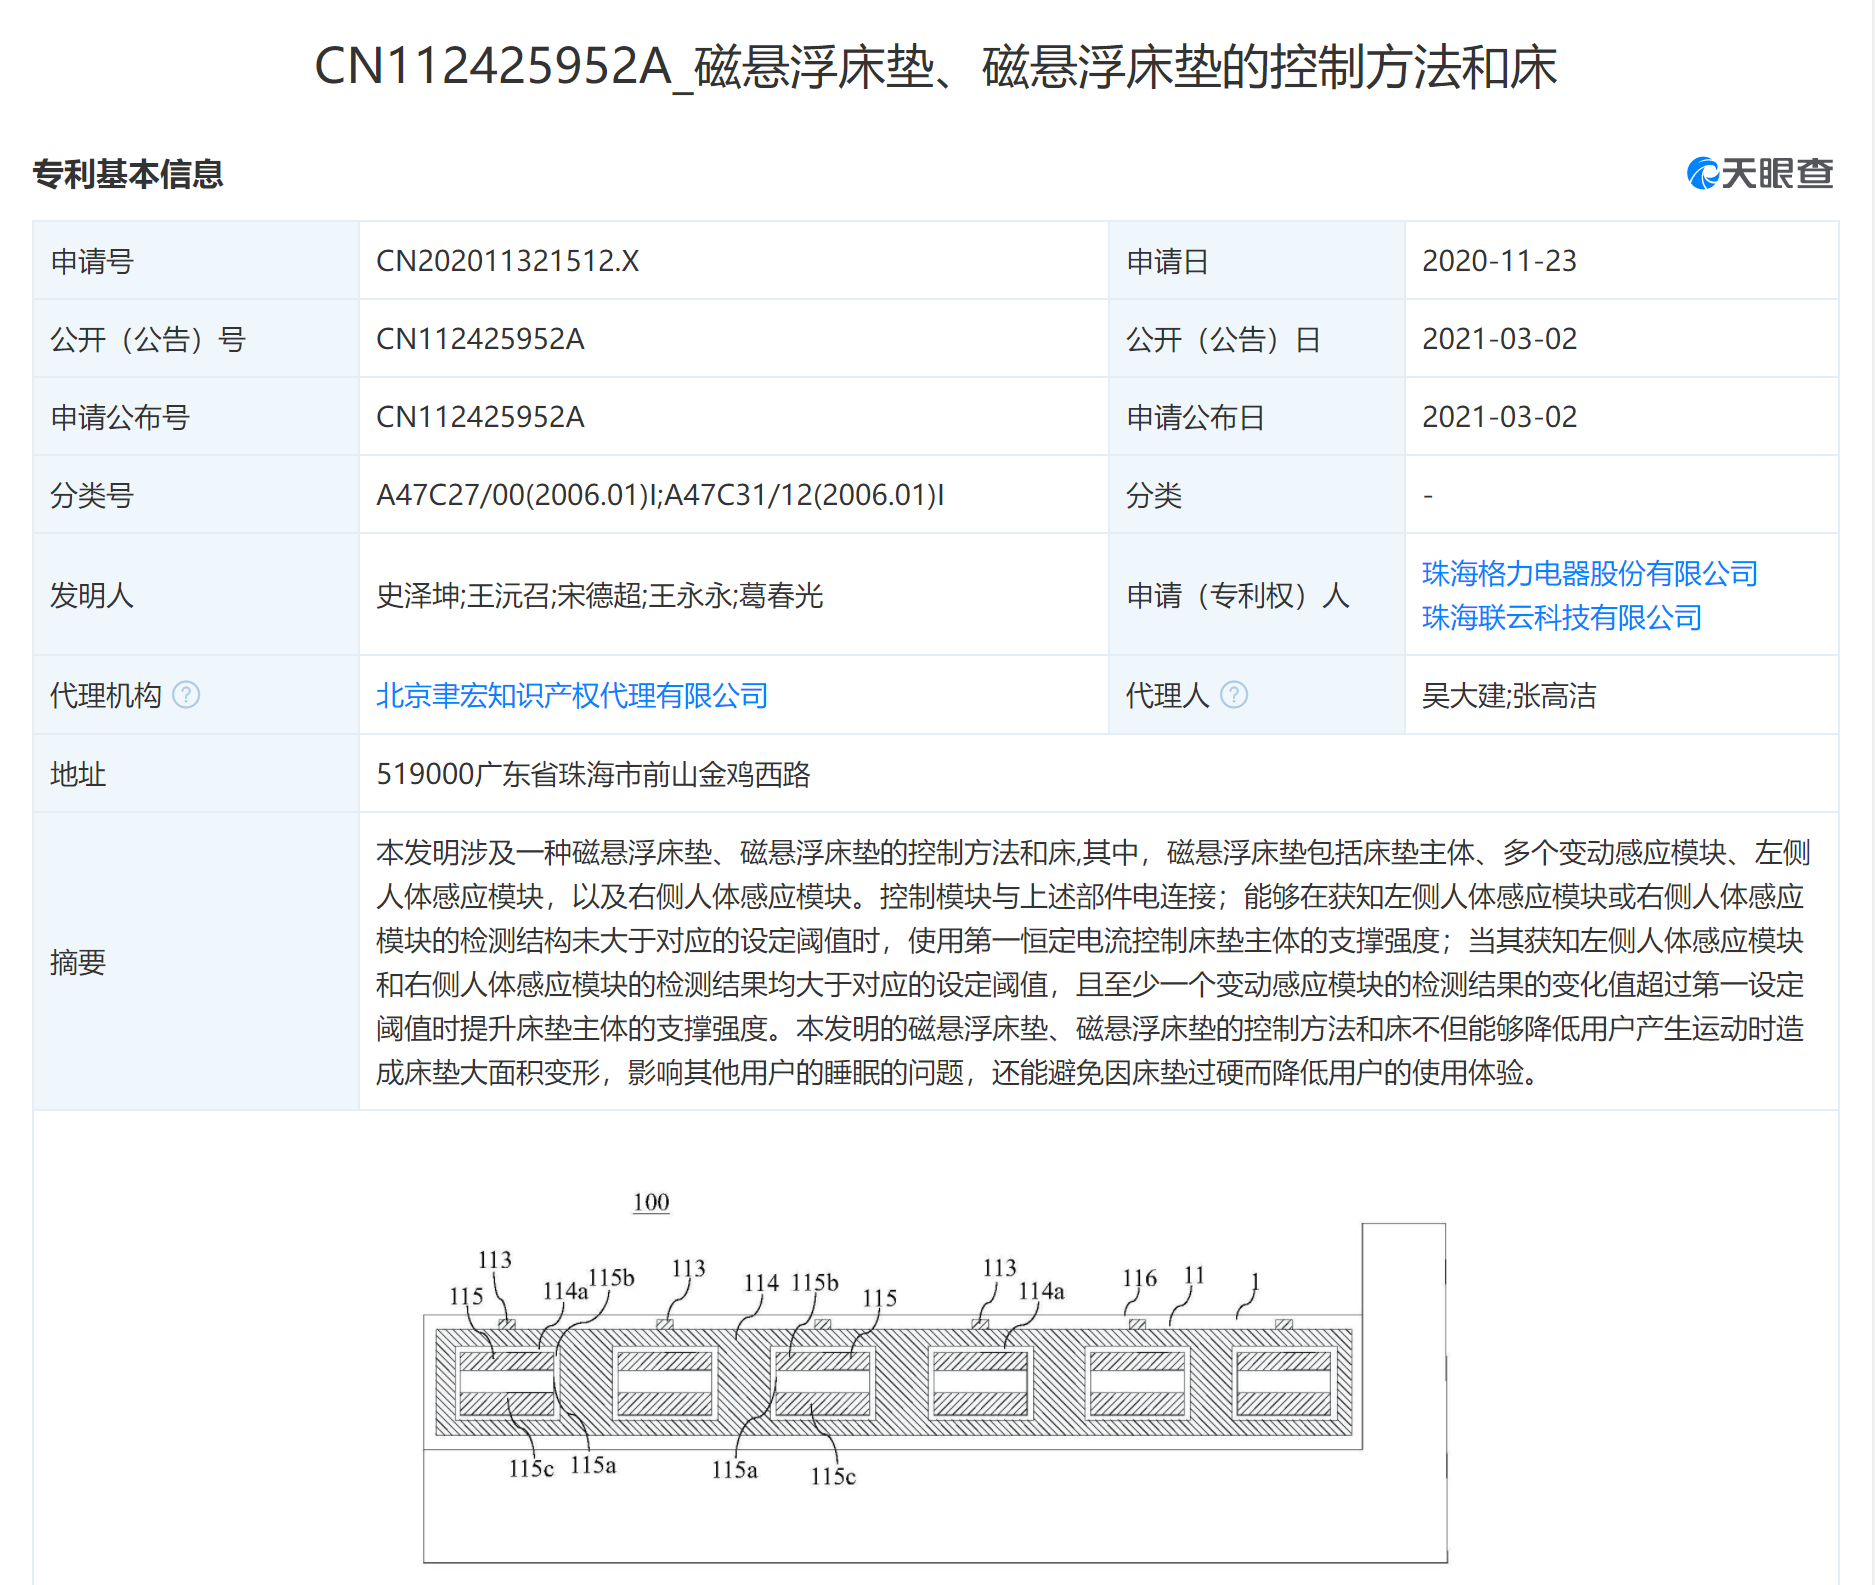This screenshot has width=1875, height=1585.
Task: Open 北京聿宏知识产权代理有限公司 agency link
Action: [572, 695]
